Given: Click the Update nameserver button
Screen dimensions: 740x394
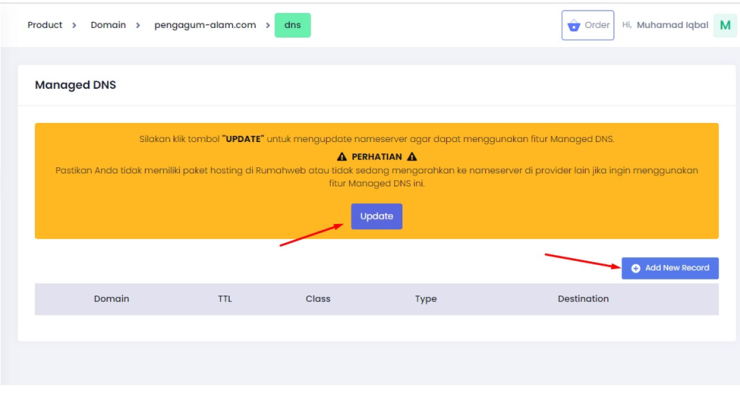Looking at the screenshot, I should click(377, 216).
